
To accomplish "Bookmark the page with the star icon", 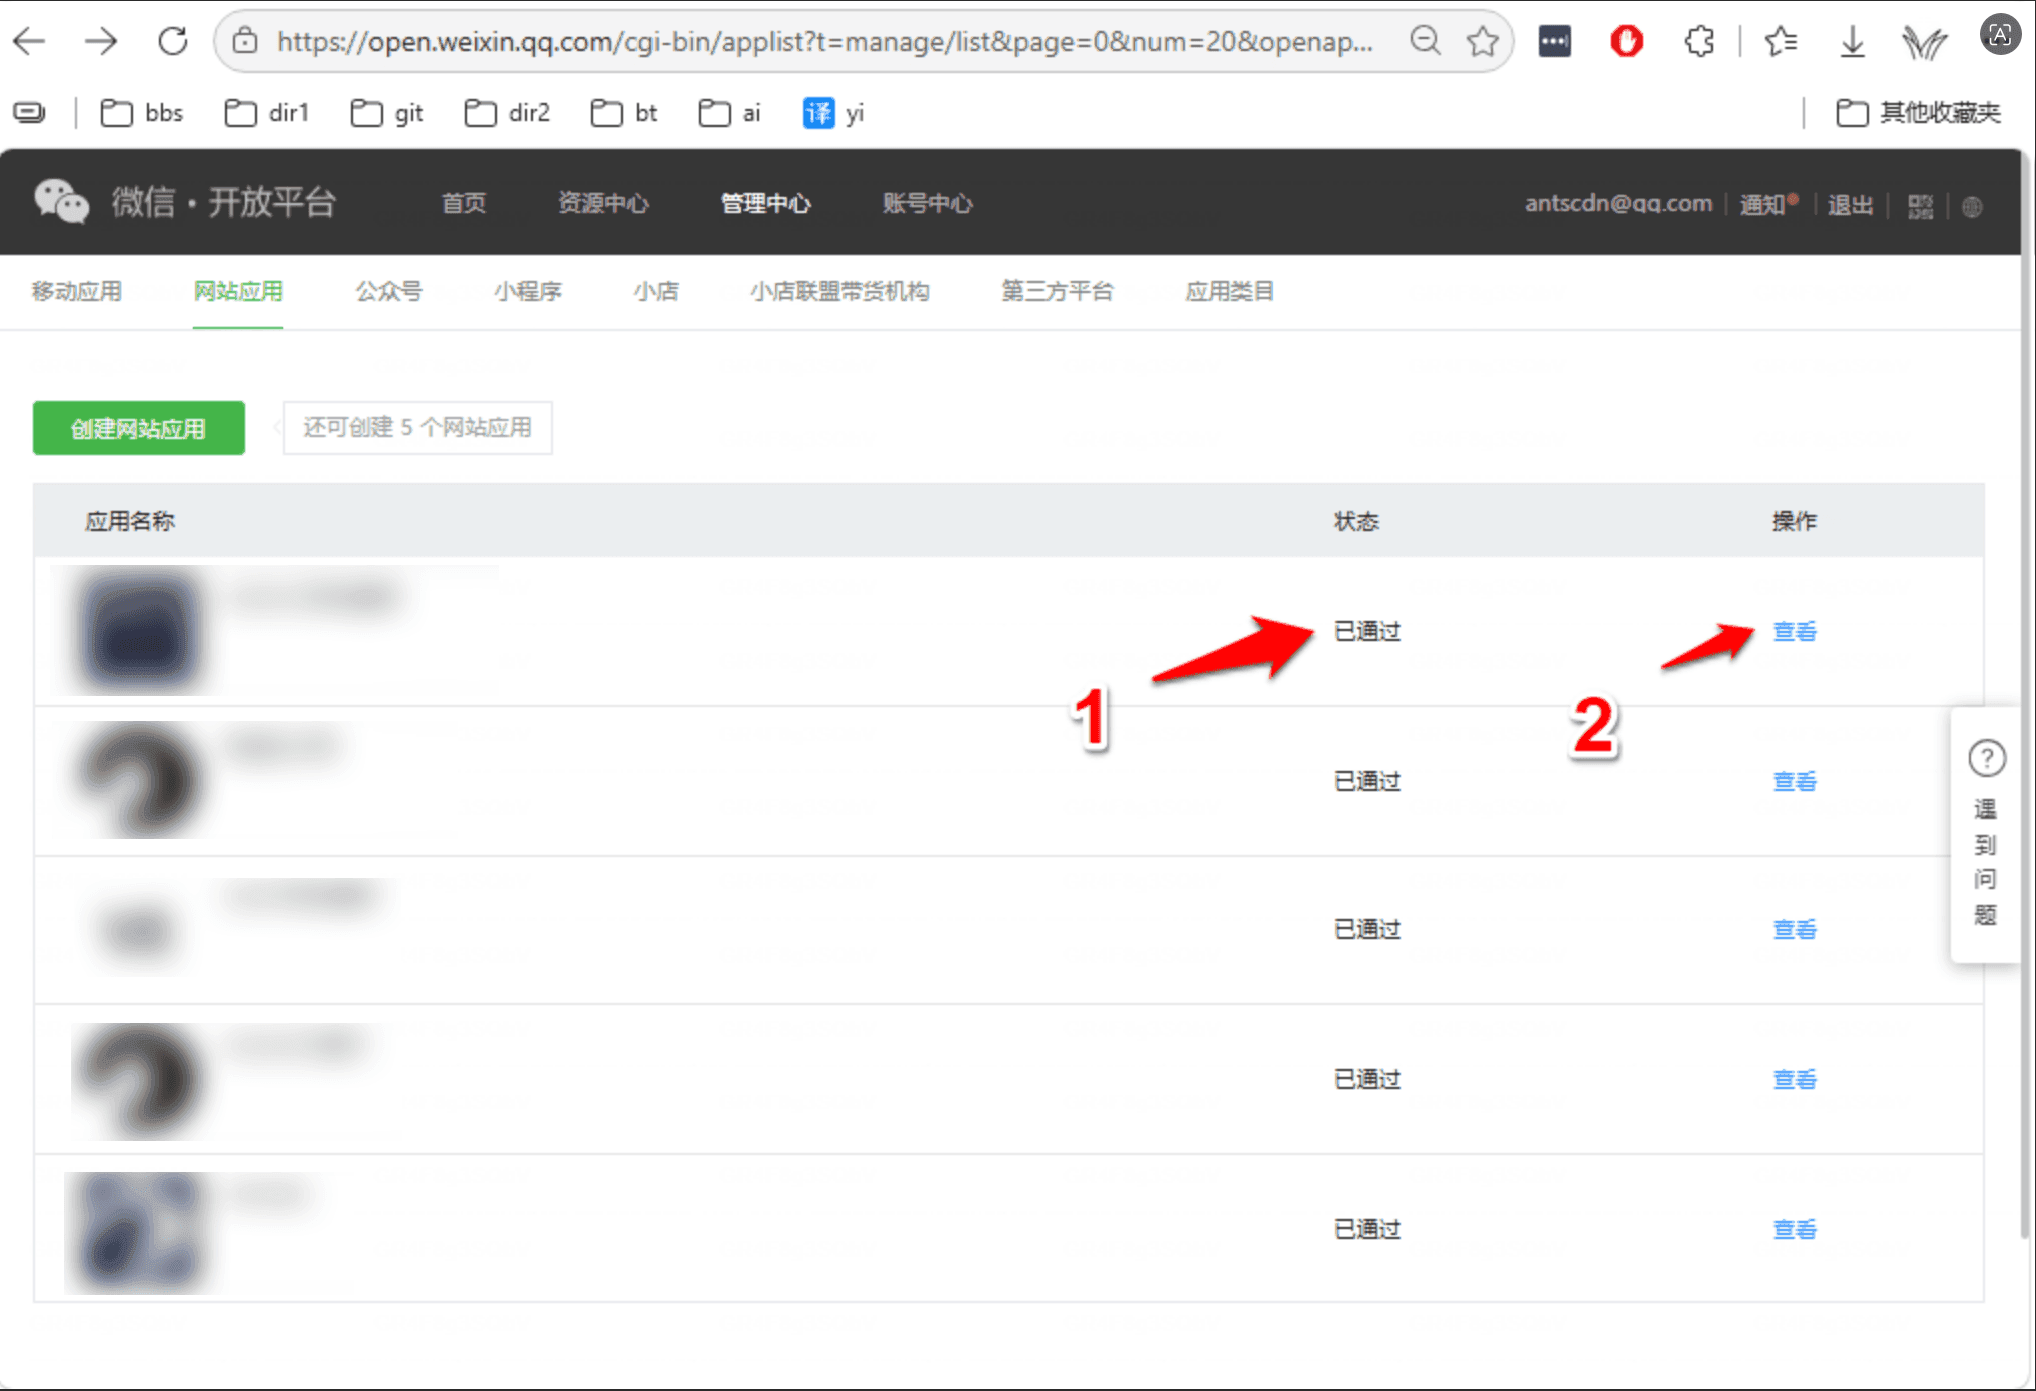I will pos(1483,41).
